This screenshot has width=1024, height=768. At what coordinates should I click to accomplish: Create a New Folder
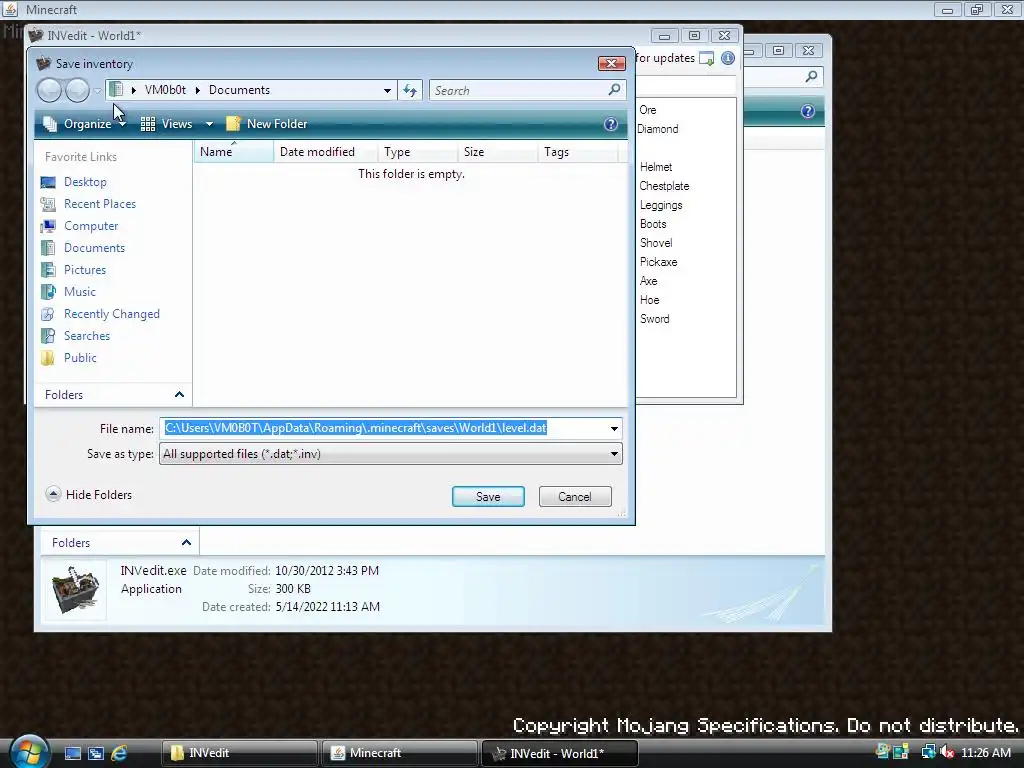point(266,123)
